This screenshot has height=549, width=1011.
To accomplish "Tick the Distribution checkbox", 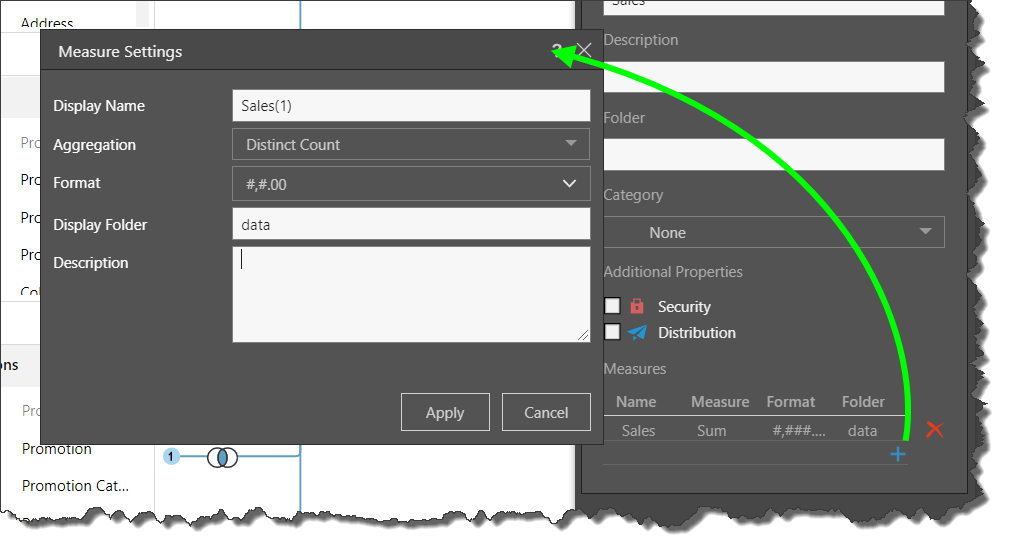I will pos(612,333).
